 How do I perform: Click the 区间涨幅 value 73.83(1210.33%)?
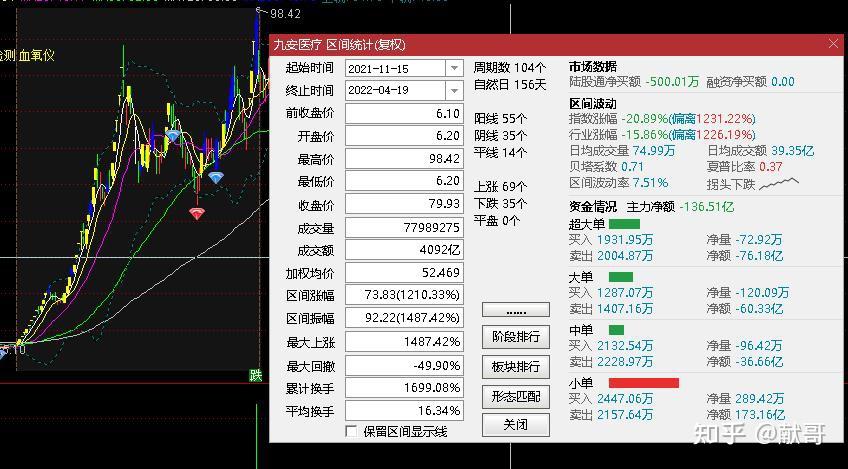point(404,295)
